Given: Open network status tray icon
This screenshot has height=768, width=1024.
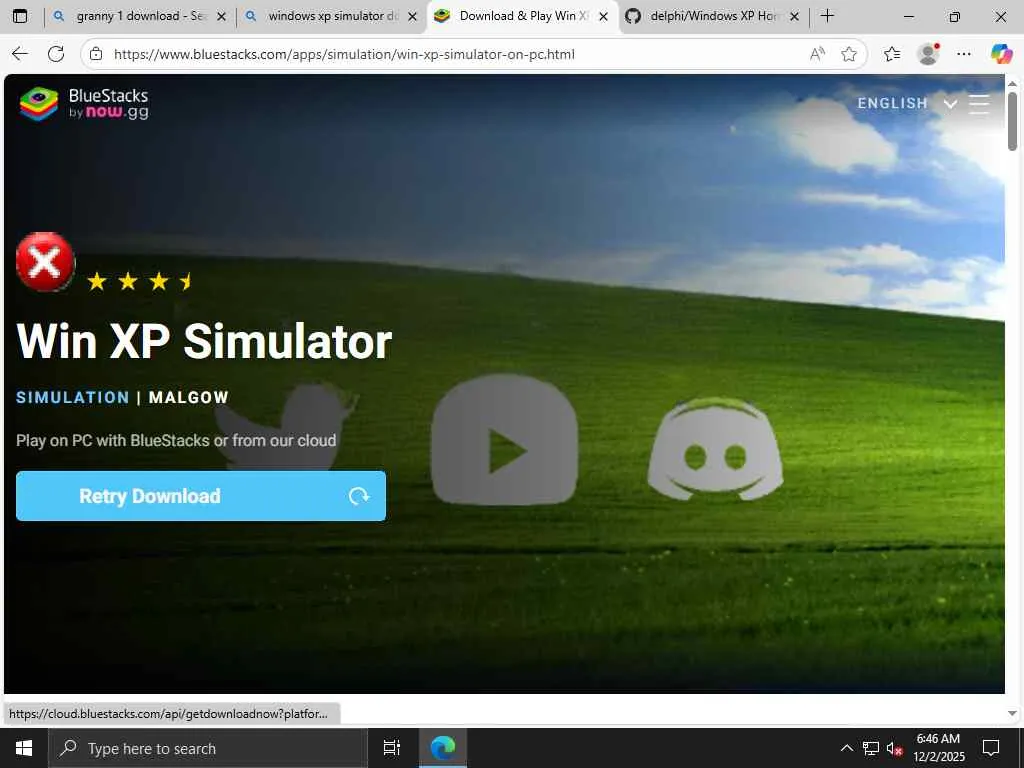Looking at the screenshot, I should coord(871,748).
